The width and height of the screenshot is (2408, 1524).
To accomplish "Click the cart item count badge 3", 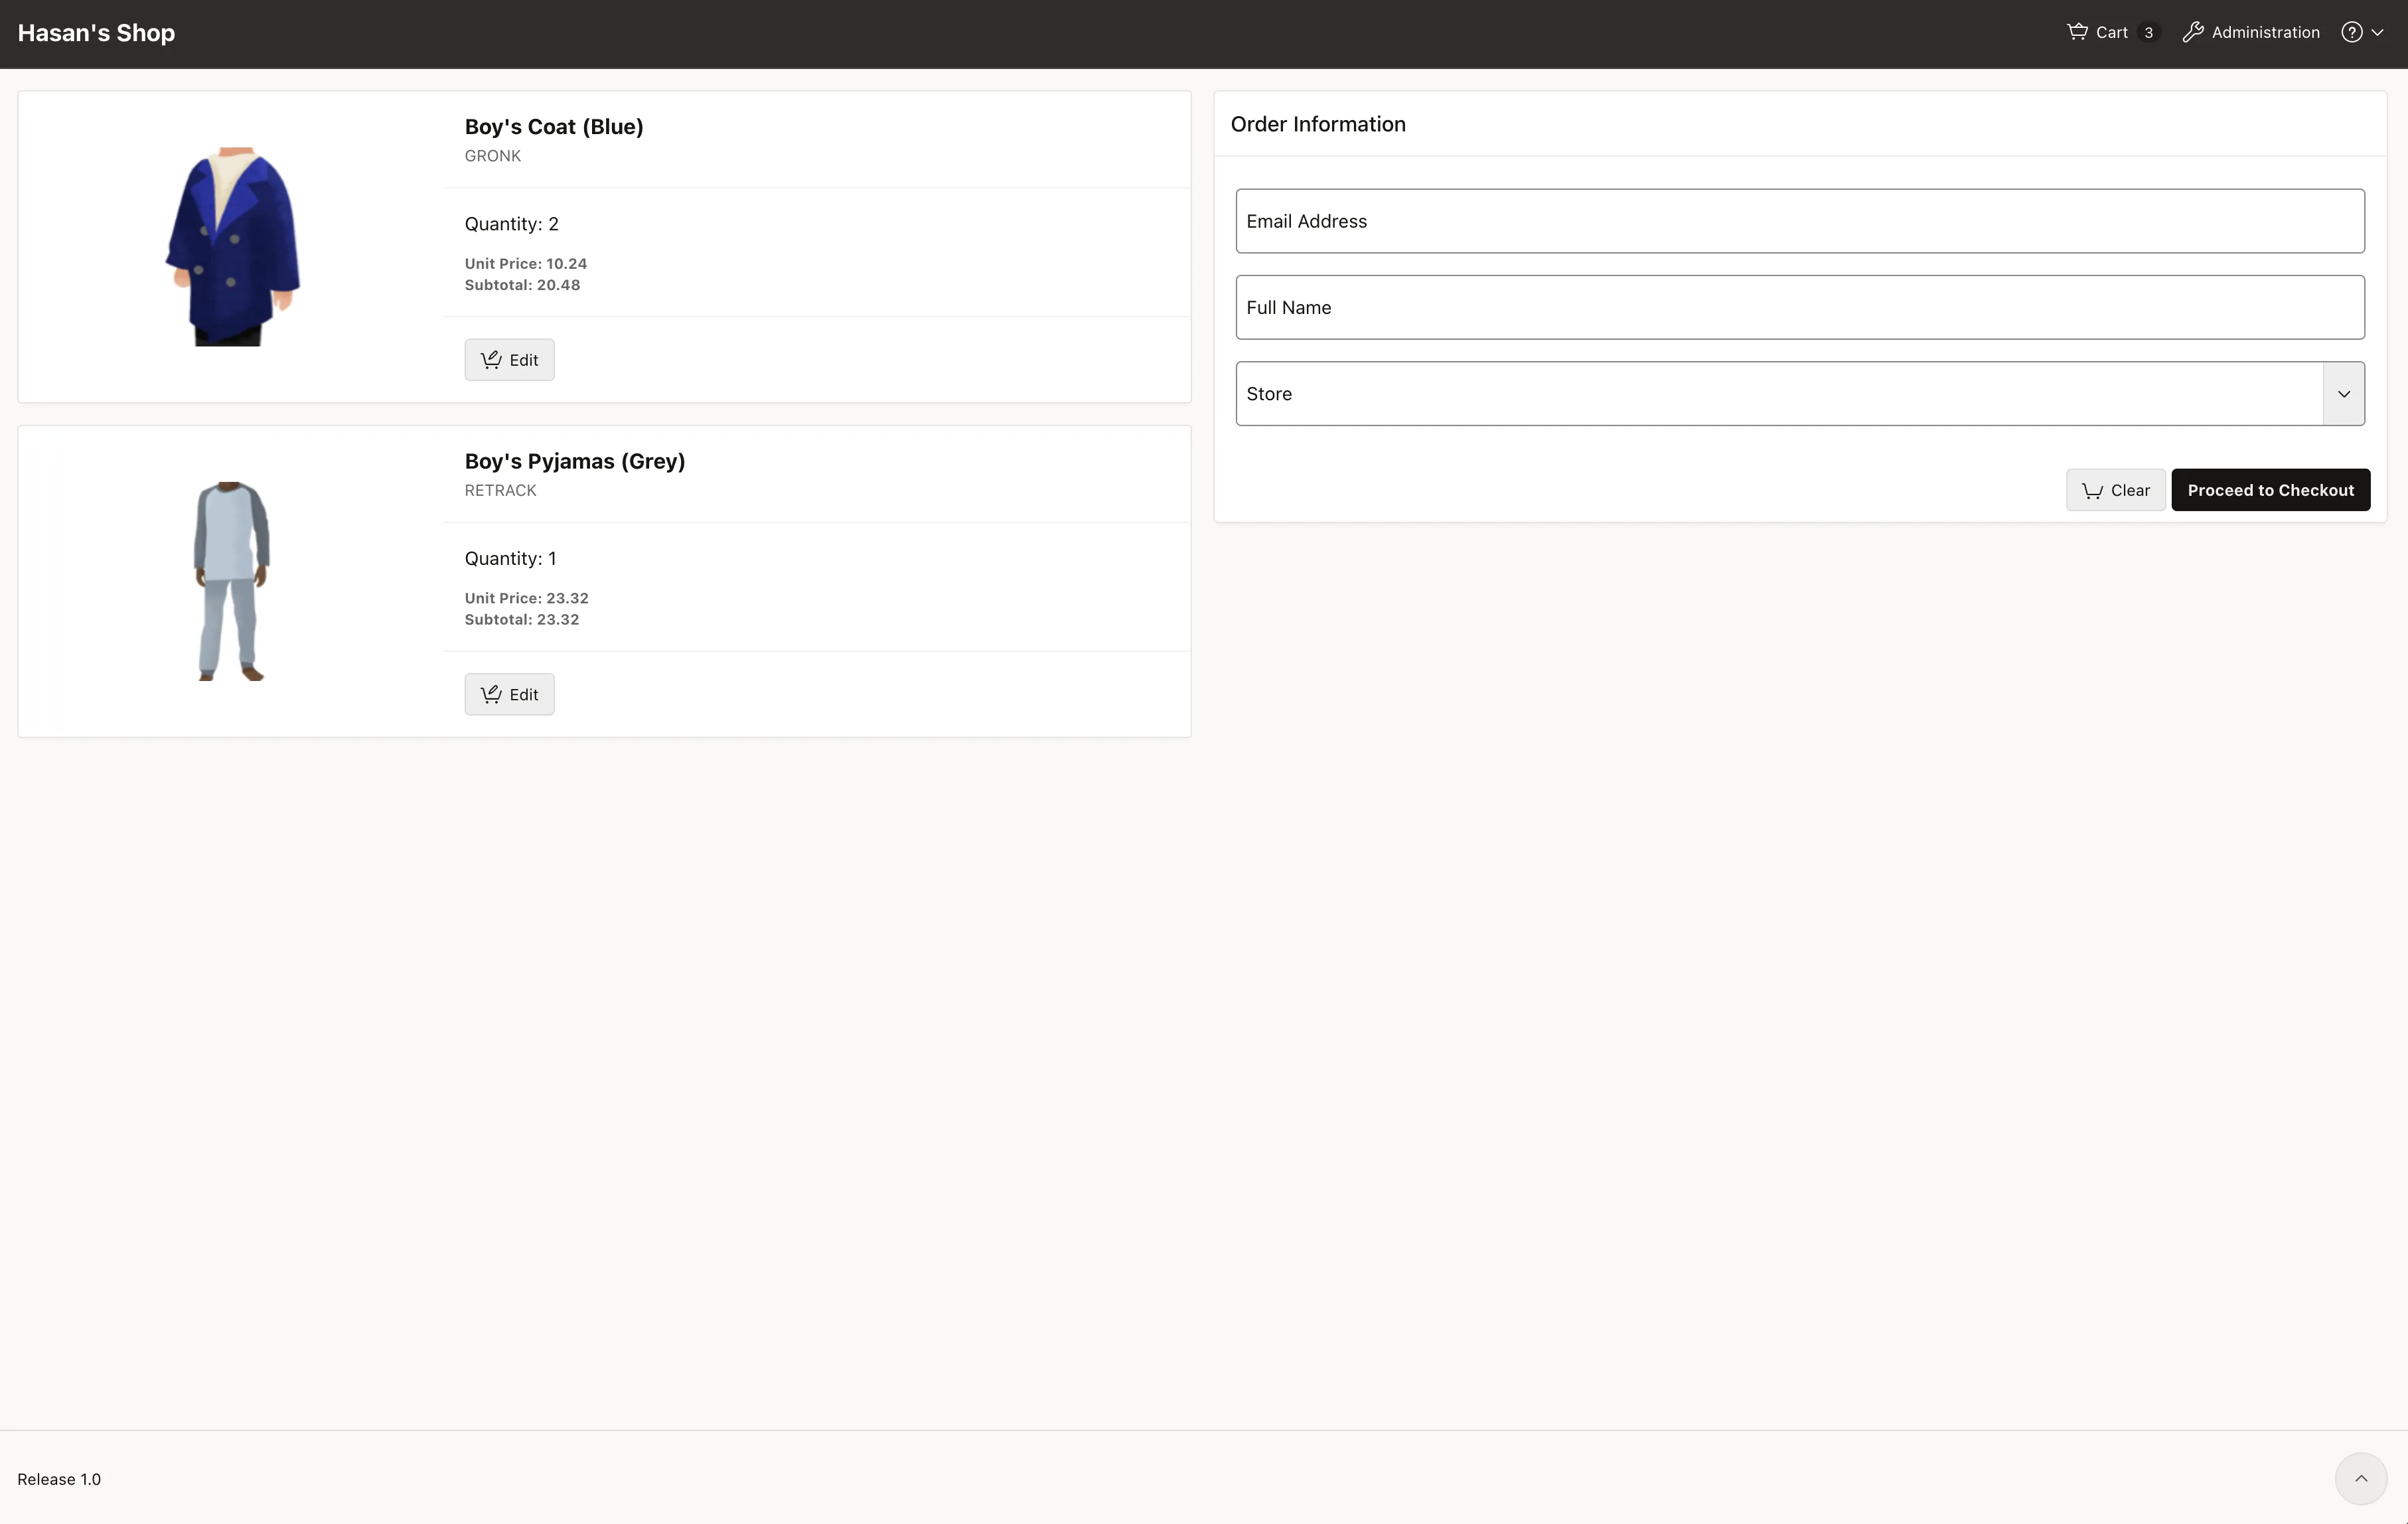I will (x=2148, y=33).
